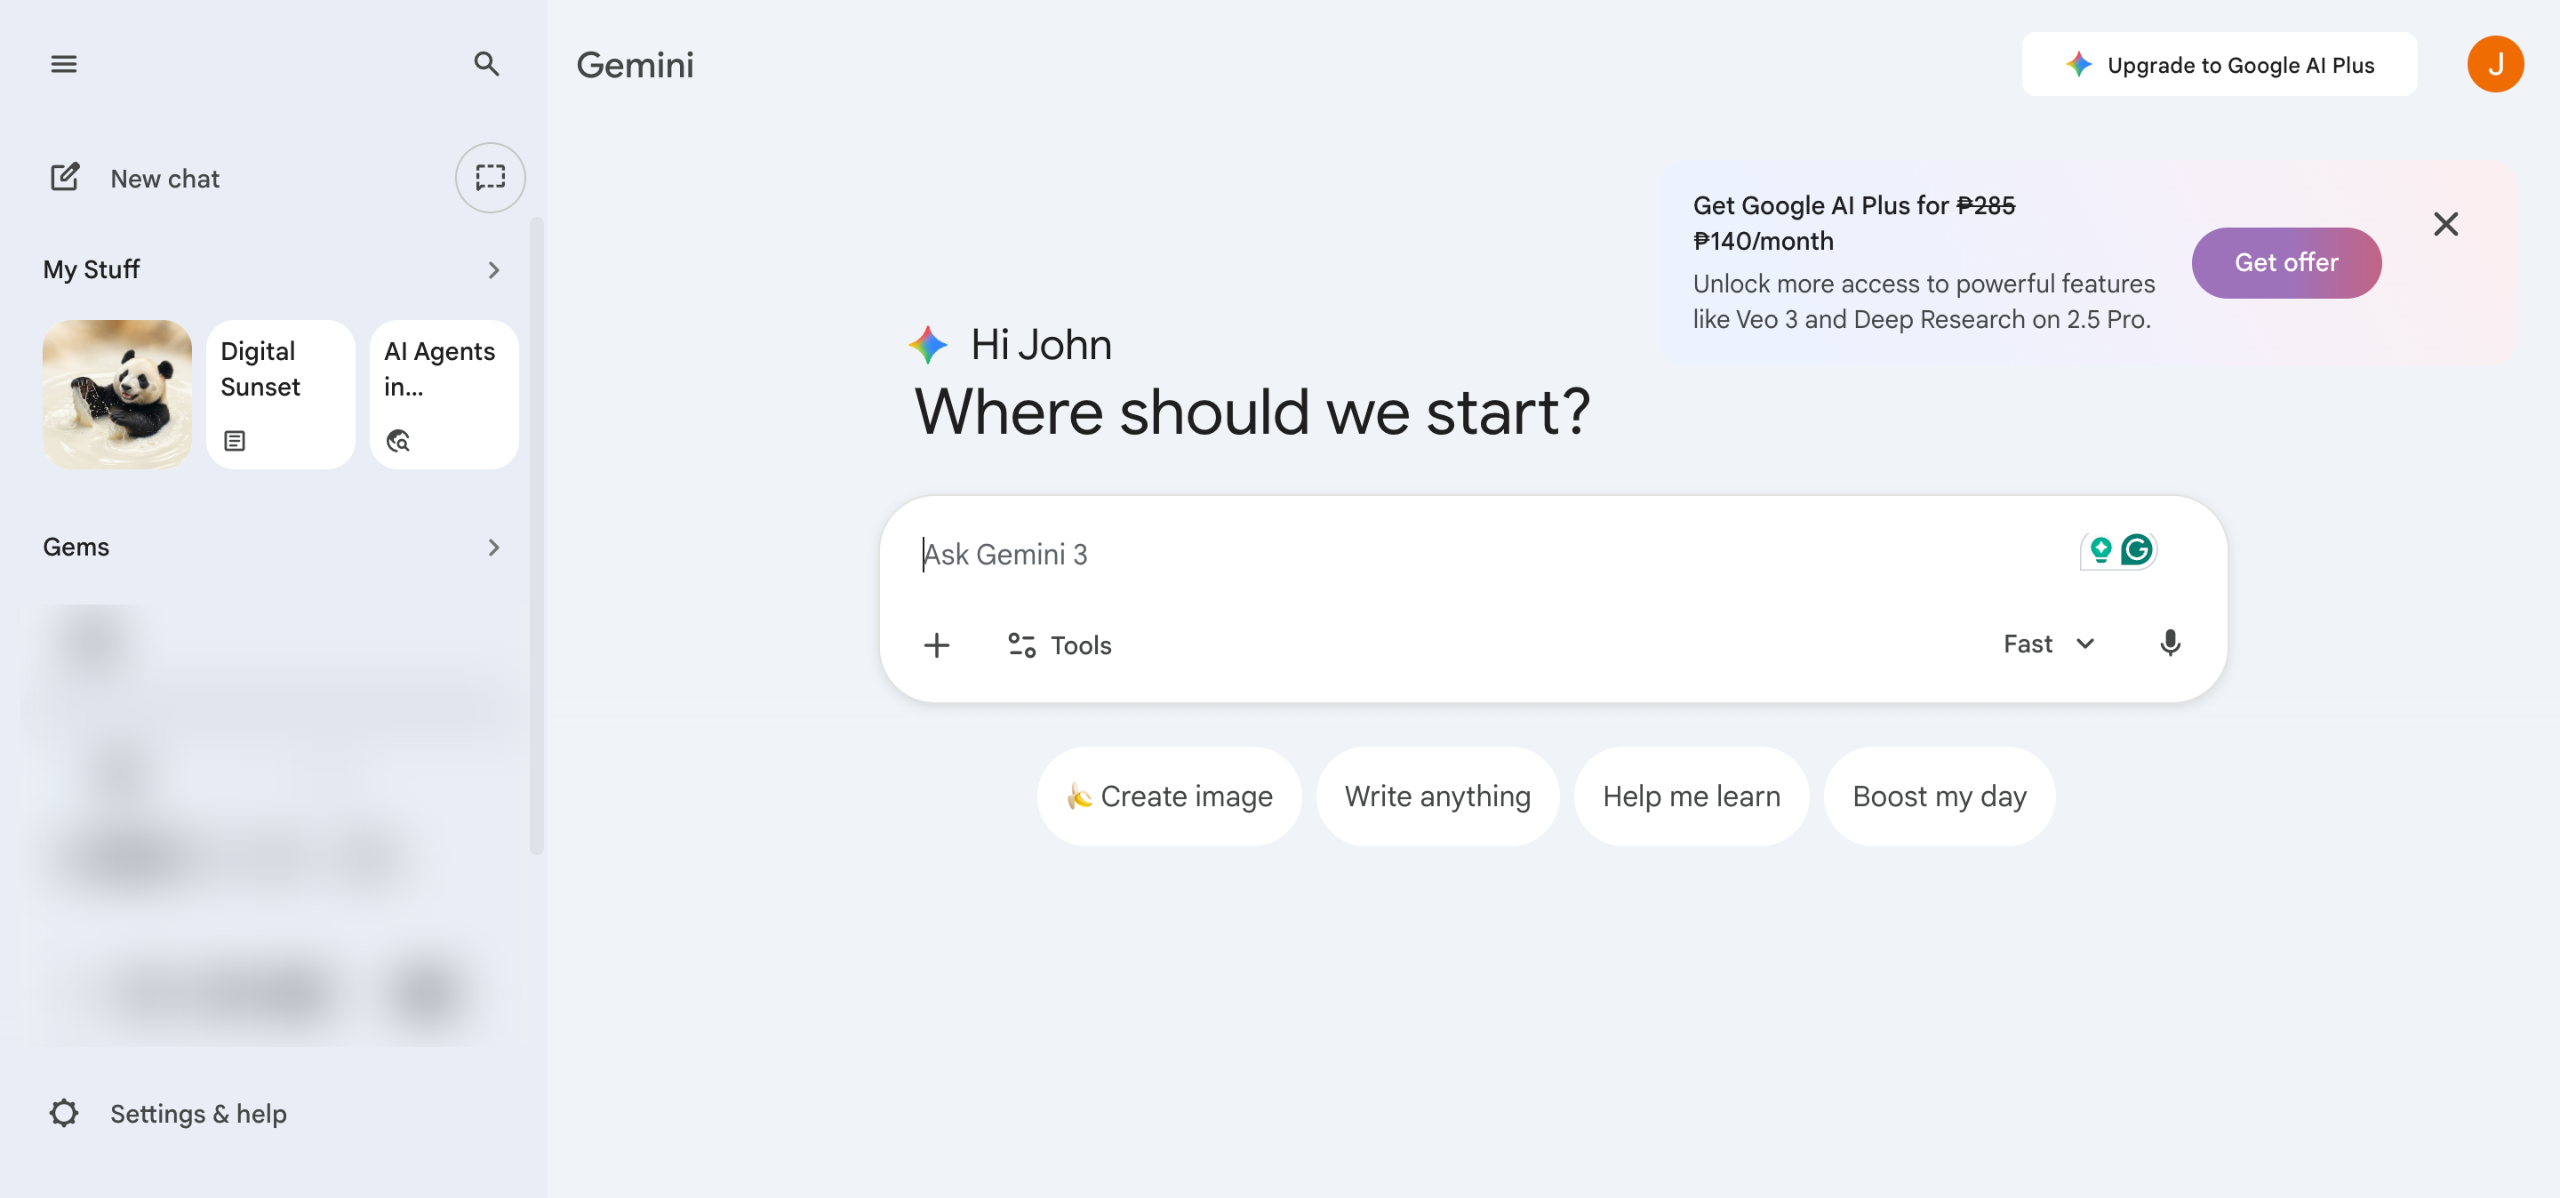Click the Get offer button

(x=2286, y=262)
